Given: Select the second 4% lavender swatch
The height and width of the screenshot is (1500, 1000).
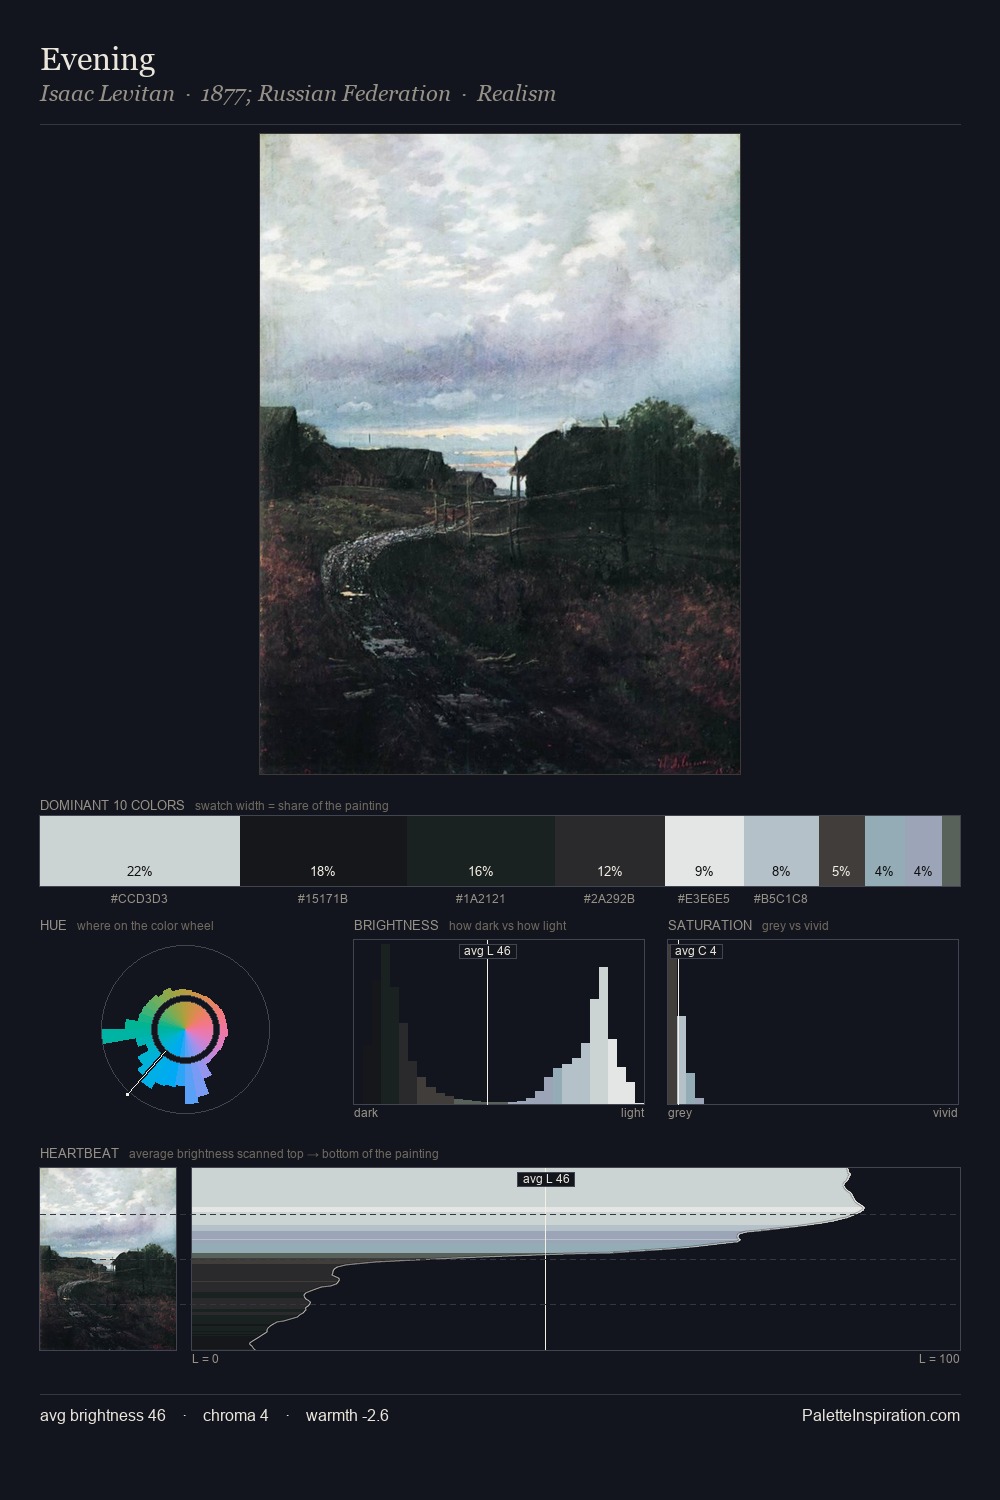Looking at the screenshot, I should point(924,851).
